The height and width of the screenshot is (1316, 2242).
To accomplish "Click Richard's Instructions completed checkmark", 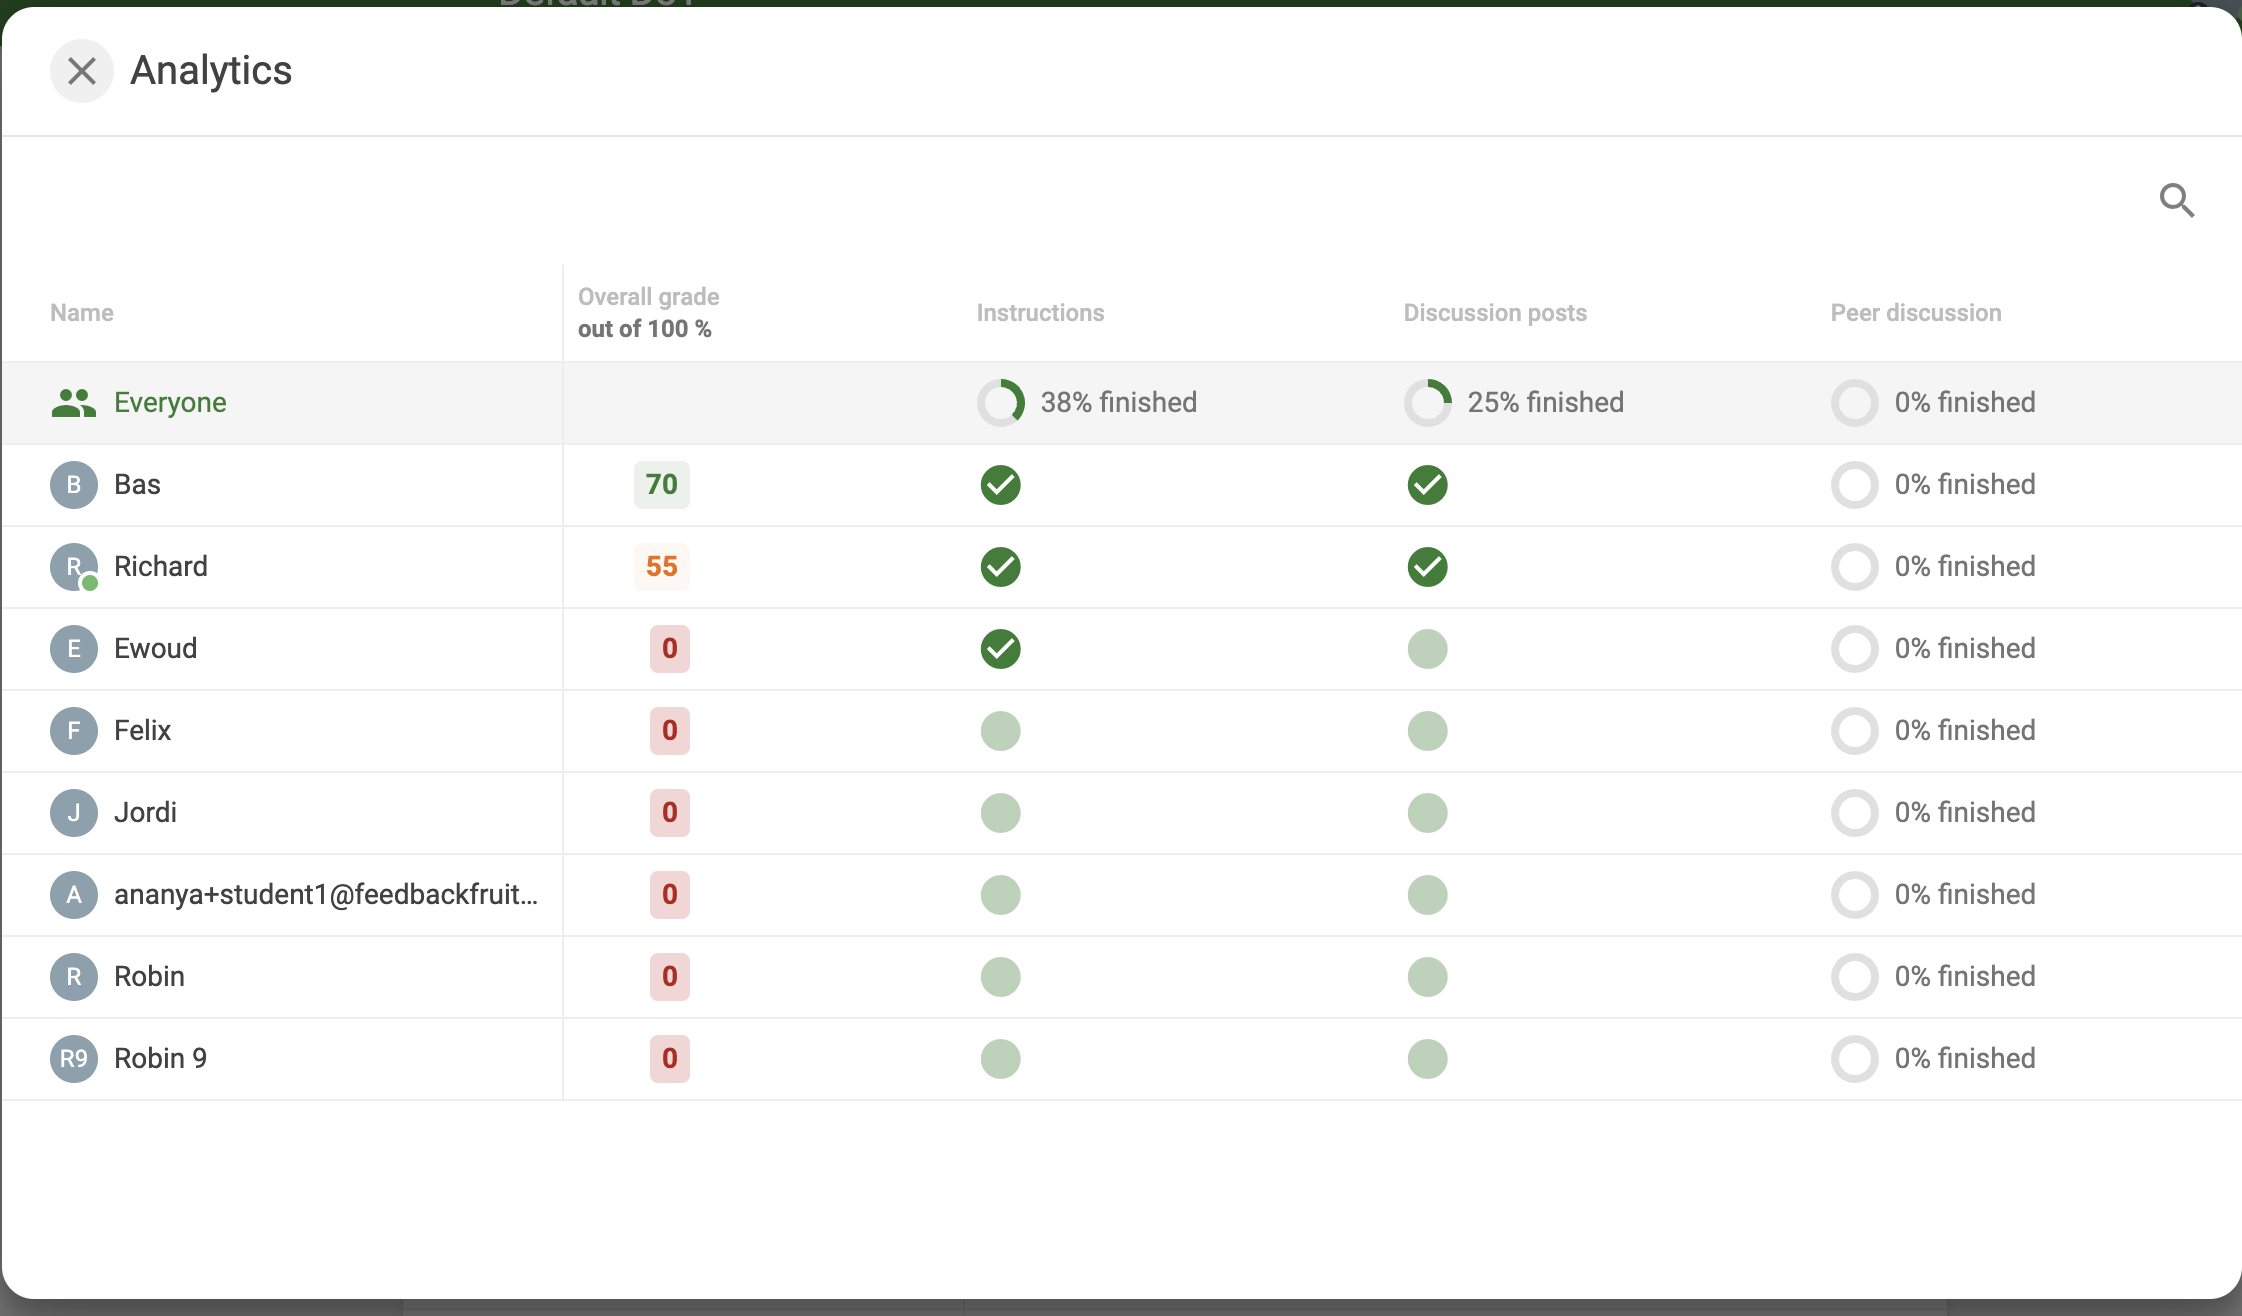I will (x=1001, y=567).
